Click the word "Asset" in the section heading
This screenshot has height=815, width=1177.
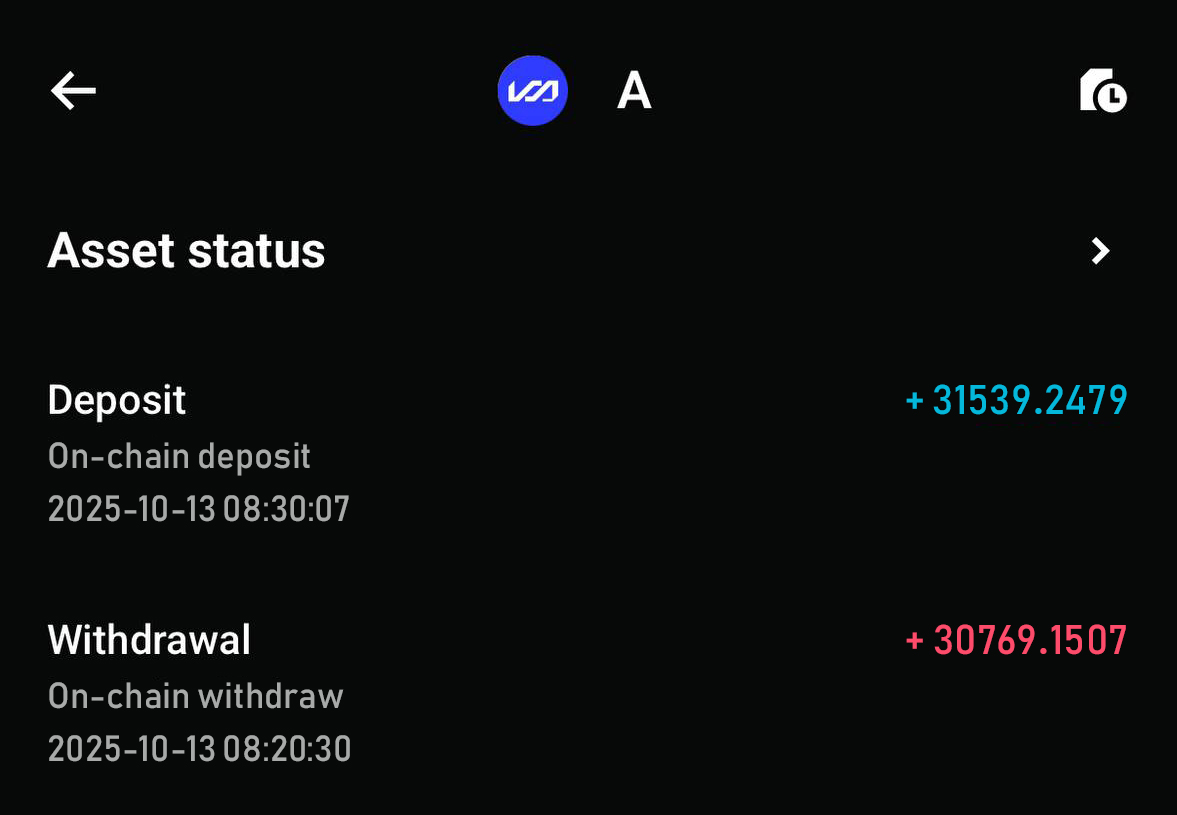111,250
